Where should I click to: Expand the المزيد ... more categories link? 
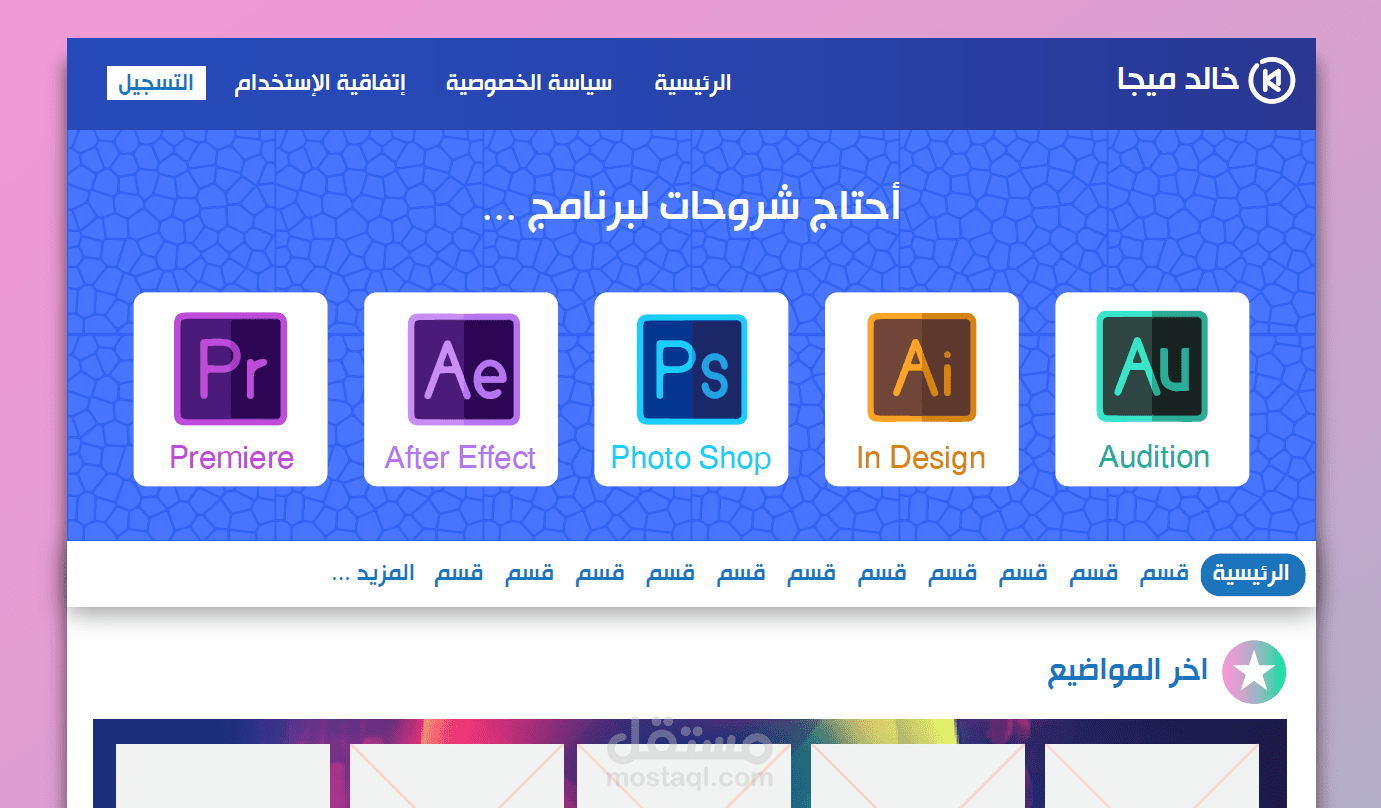pos(373,574)
